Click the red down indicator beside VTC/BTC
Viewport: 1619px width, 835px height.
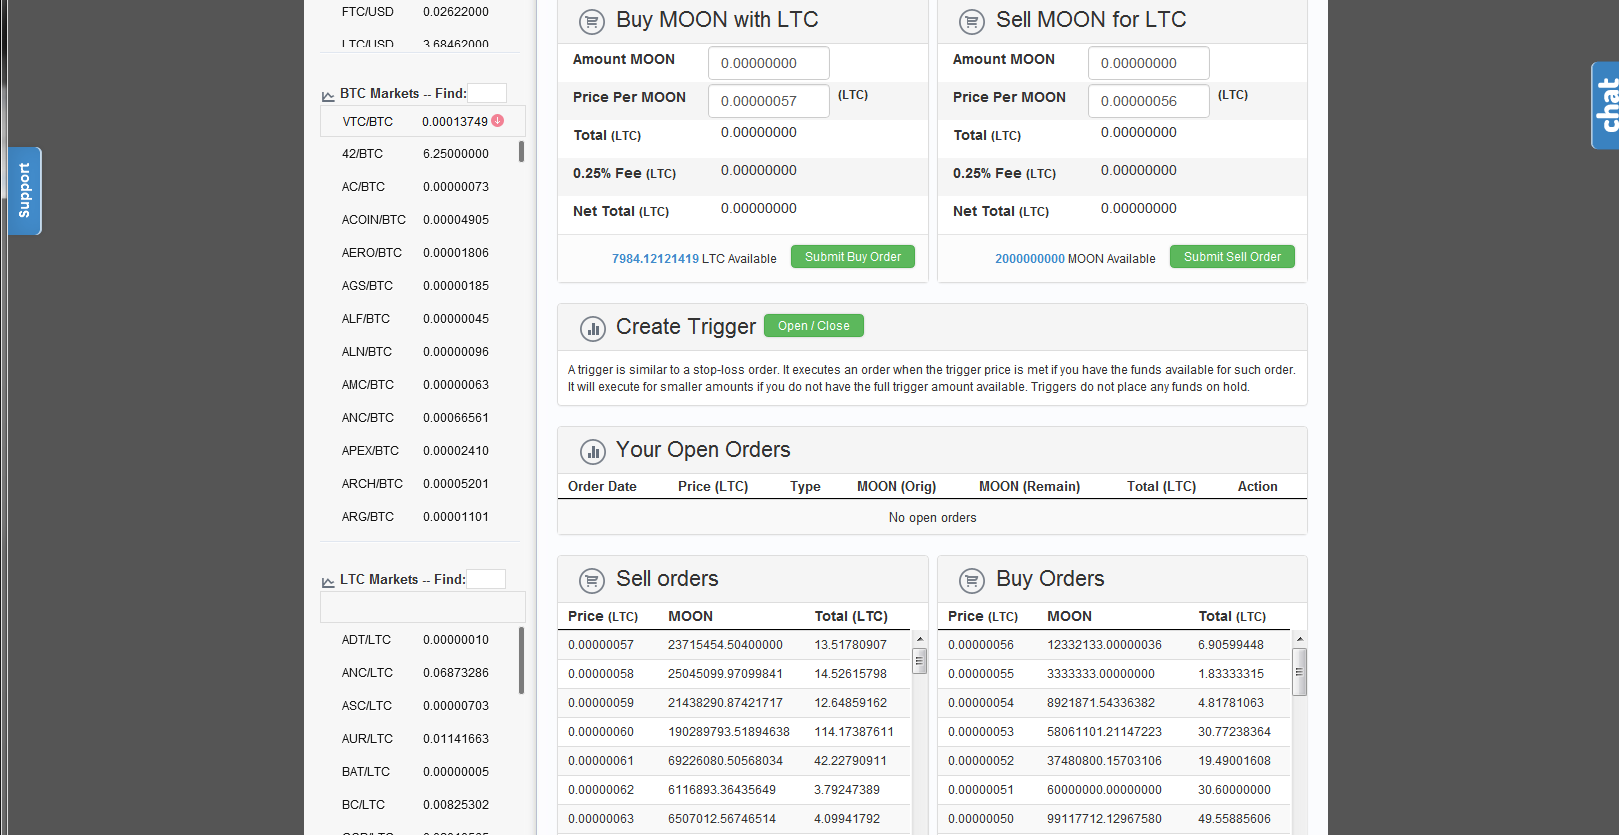click(x=498, y=121)
